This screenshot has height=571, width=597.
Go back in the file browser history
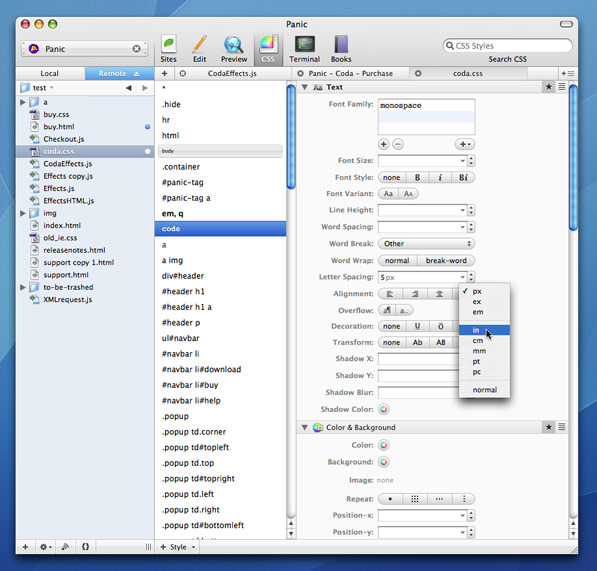coord(129,88)
